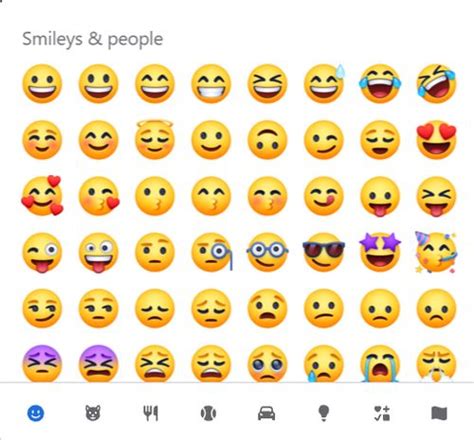Image resolution: width=474 pixels, height=440 pixels.
Task: Select the nerd face with glasses emoji
Action: pos(267,252)
